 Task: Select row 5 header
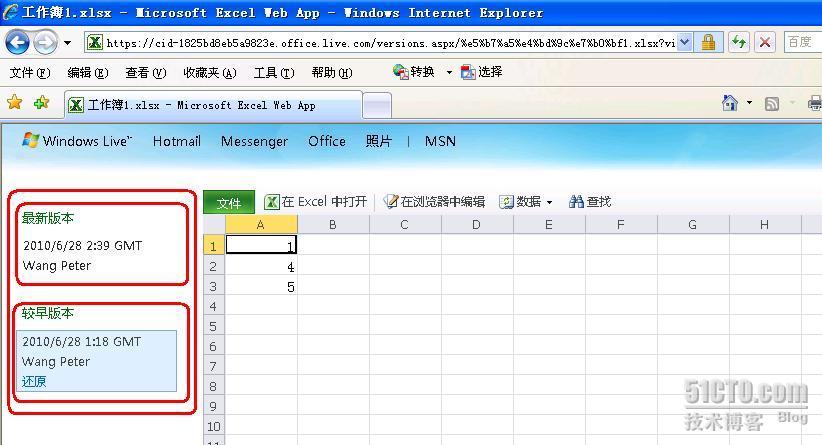tap(214, 325)
